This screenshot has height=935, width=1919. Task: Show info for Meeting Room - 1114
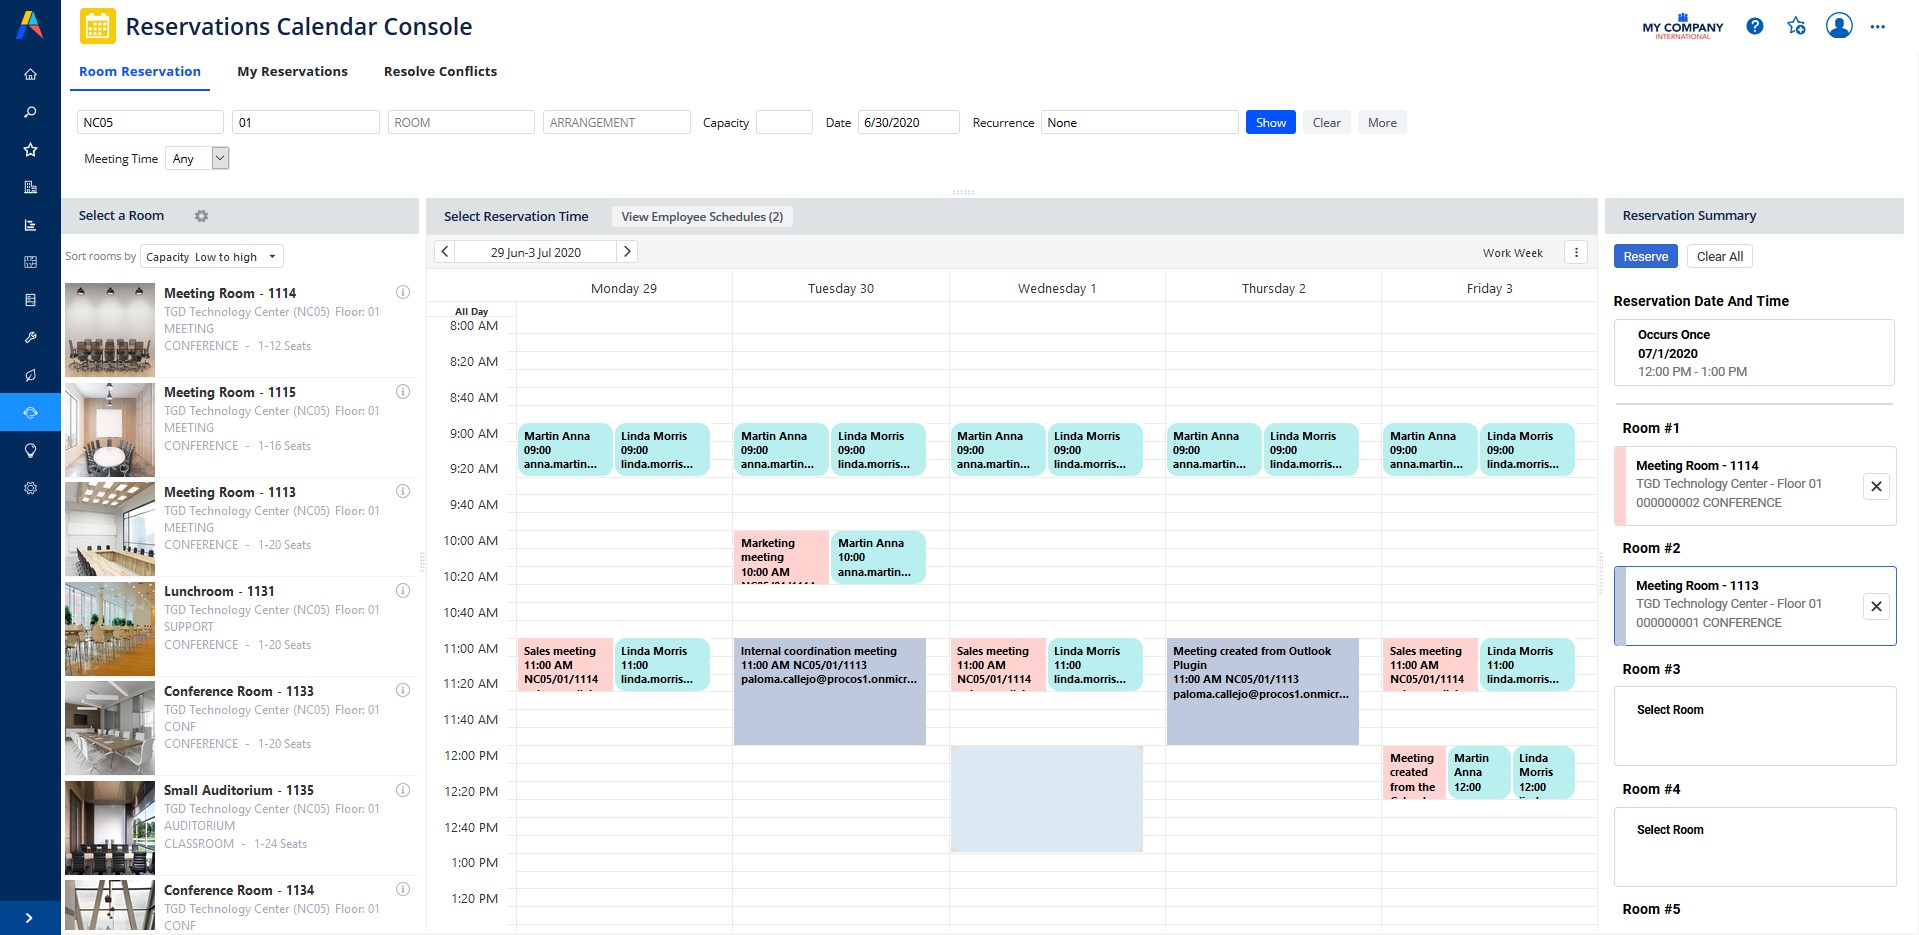coord(403,292)
